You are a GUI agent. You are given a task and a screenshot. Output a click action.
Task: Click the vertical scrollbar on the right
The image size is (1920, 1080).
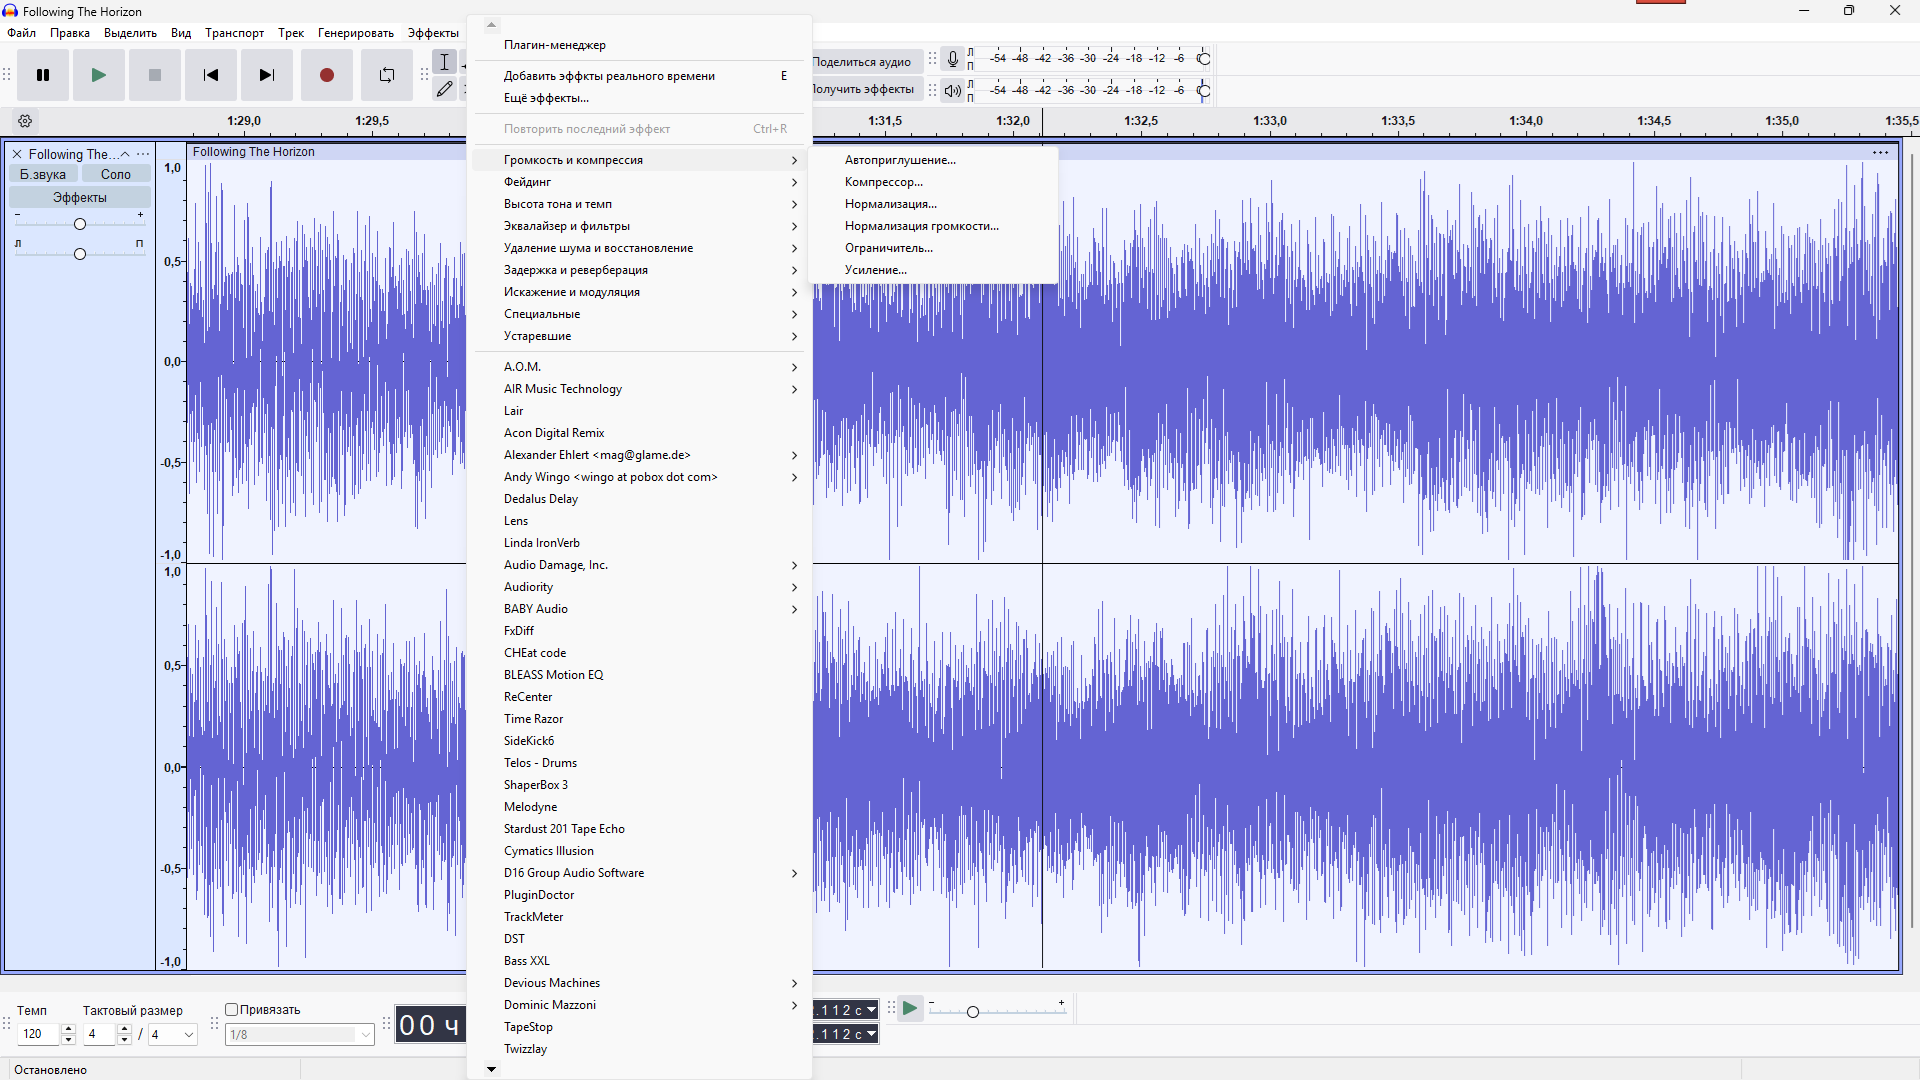(x=1912, y=540)
